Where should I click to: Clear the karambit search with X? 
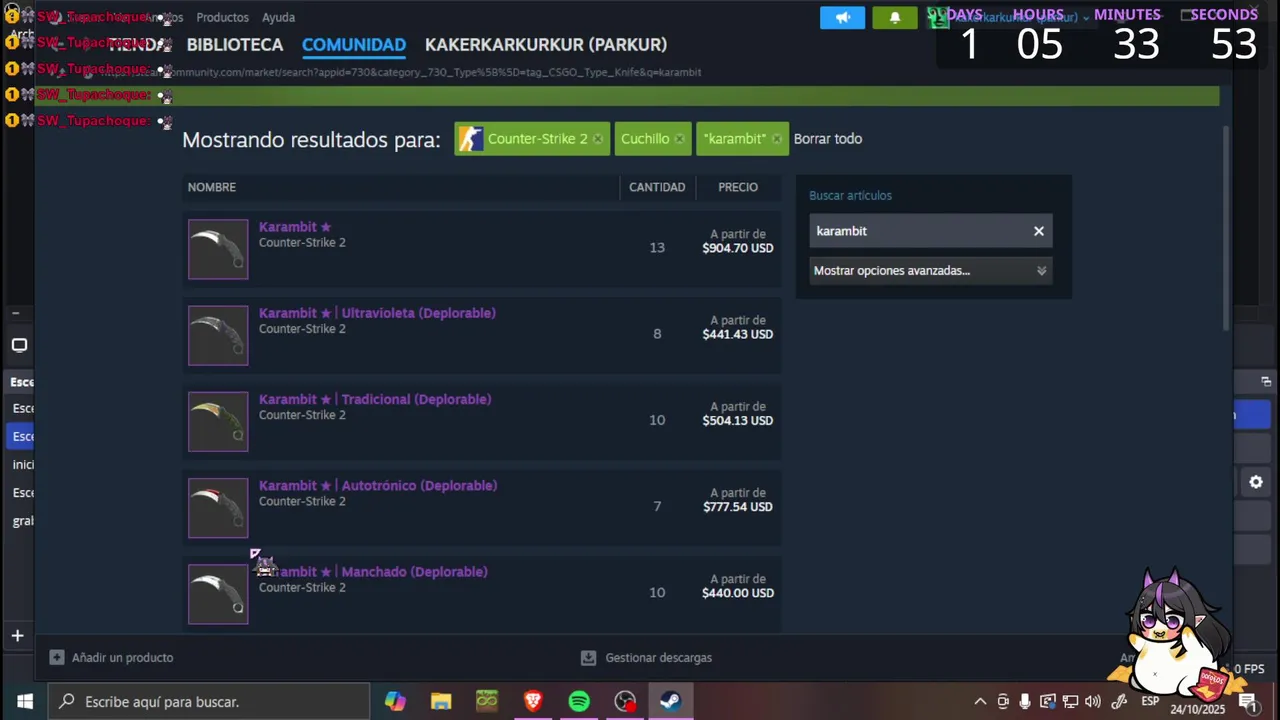point(1039,231)
